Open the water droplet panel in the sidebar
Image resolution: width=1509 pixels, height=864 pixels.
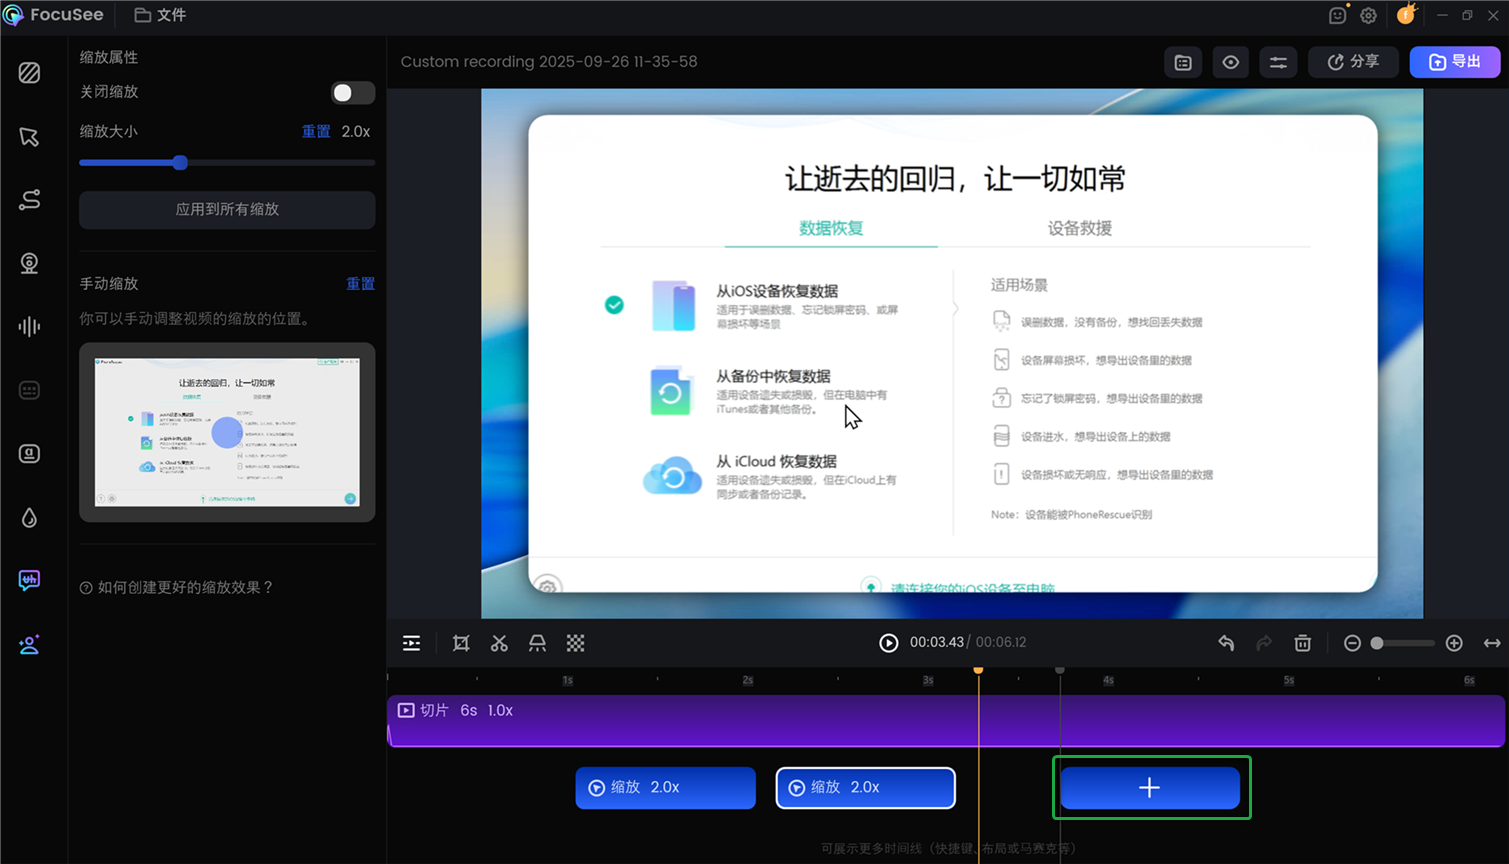[29, 517]
